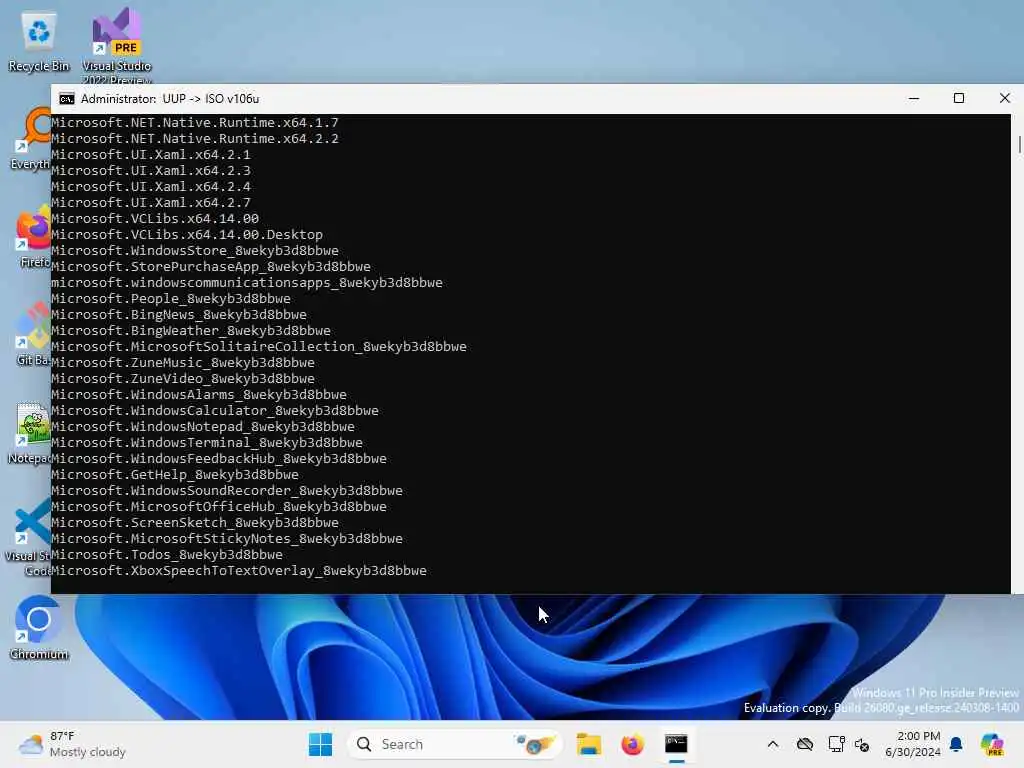Open the Everything search desktop shortcut
1024x768 pixels.
click(31, 138)
